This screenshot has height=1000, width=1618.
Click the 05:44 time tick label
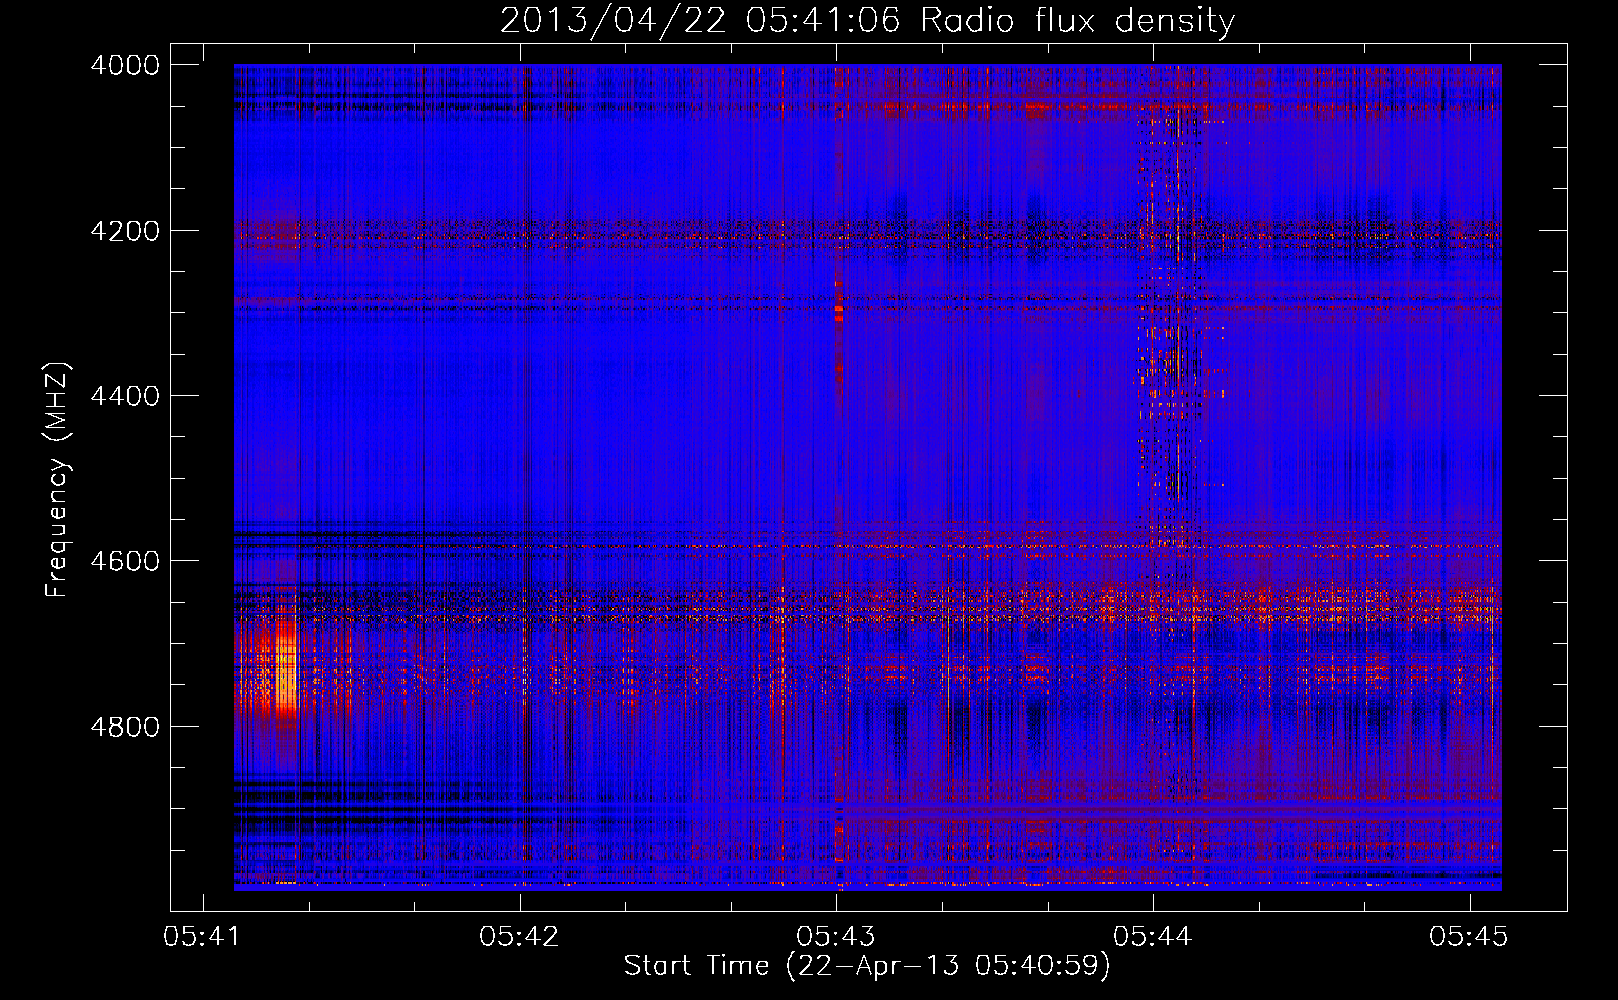pos(1153,936)
